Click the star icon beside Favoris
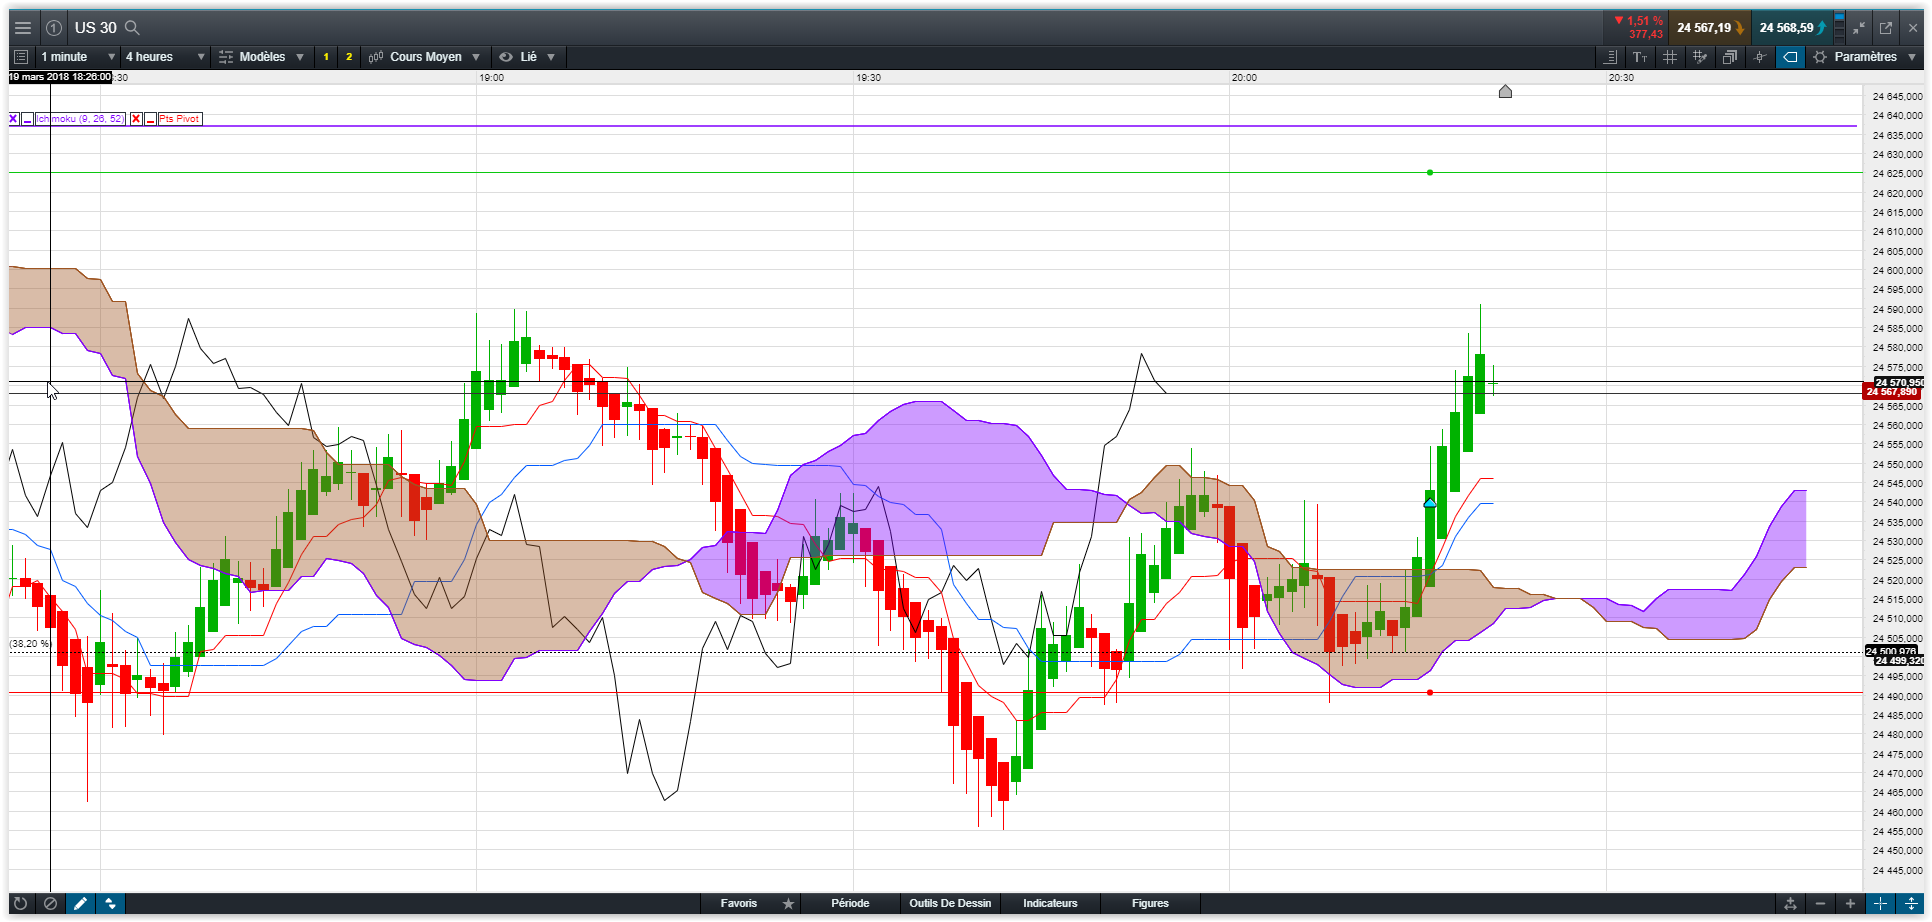Screen dimensions: 1932x922 pyautogui.click(x=788, y=903)
